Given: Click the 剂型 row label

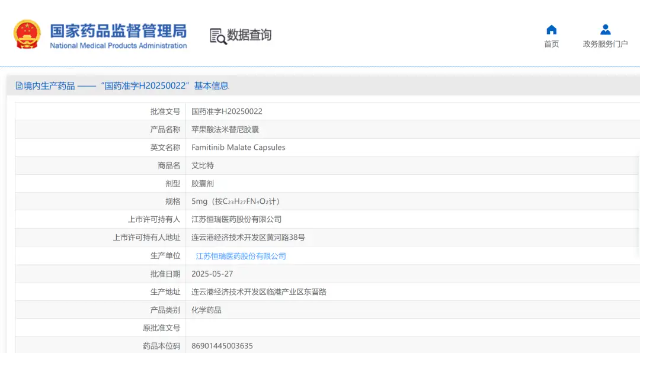Looking at the screenshot, I should coord(172,184).
